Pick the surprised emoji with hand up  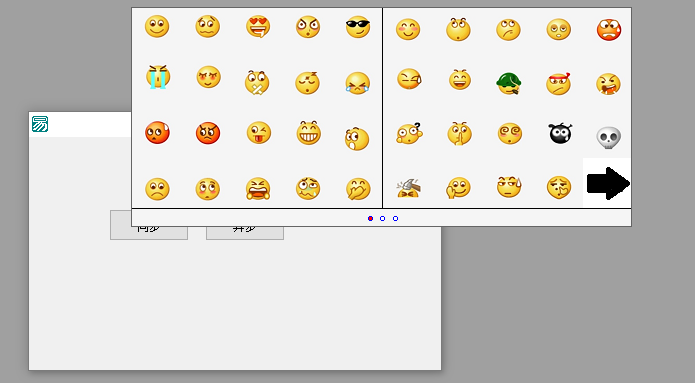(357, 139)
